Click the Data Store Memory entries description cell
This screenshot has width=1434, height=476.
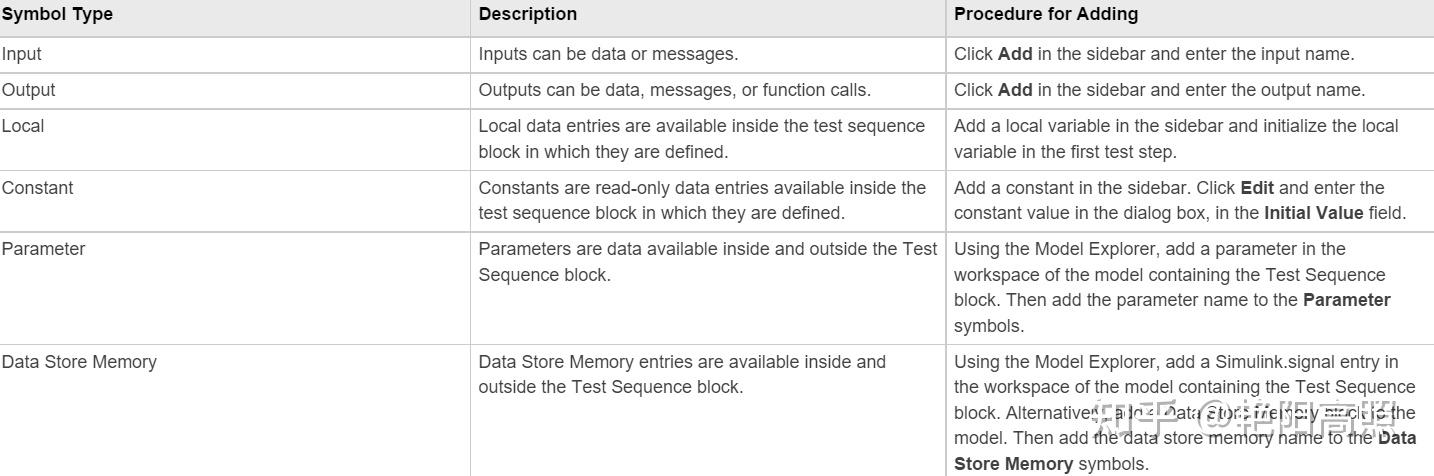(x=681, y=374)
